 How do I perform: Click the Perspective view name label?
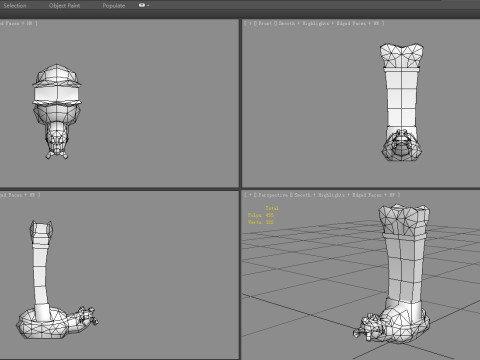273,195
